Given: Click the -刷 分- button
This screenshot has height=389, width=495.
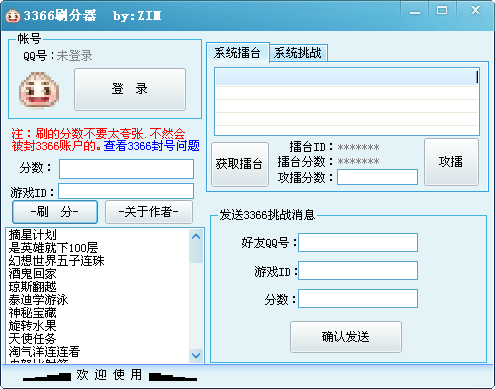Looking at the screenshot, I should [x=55, y=212].
